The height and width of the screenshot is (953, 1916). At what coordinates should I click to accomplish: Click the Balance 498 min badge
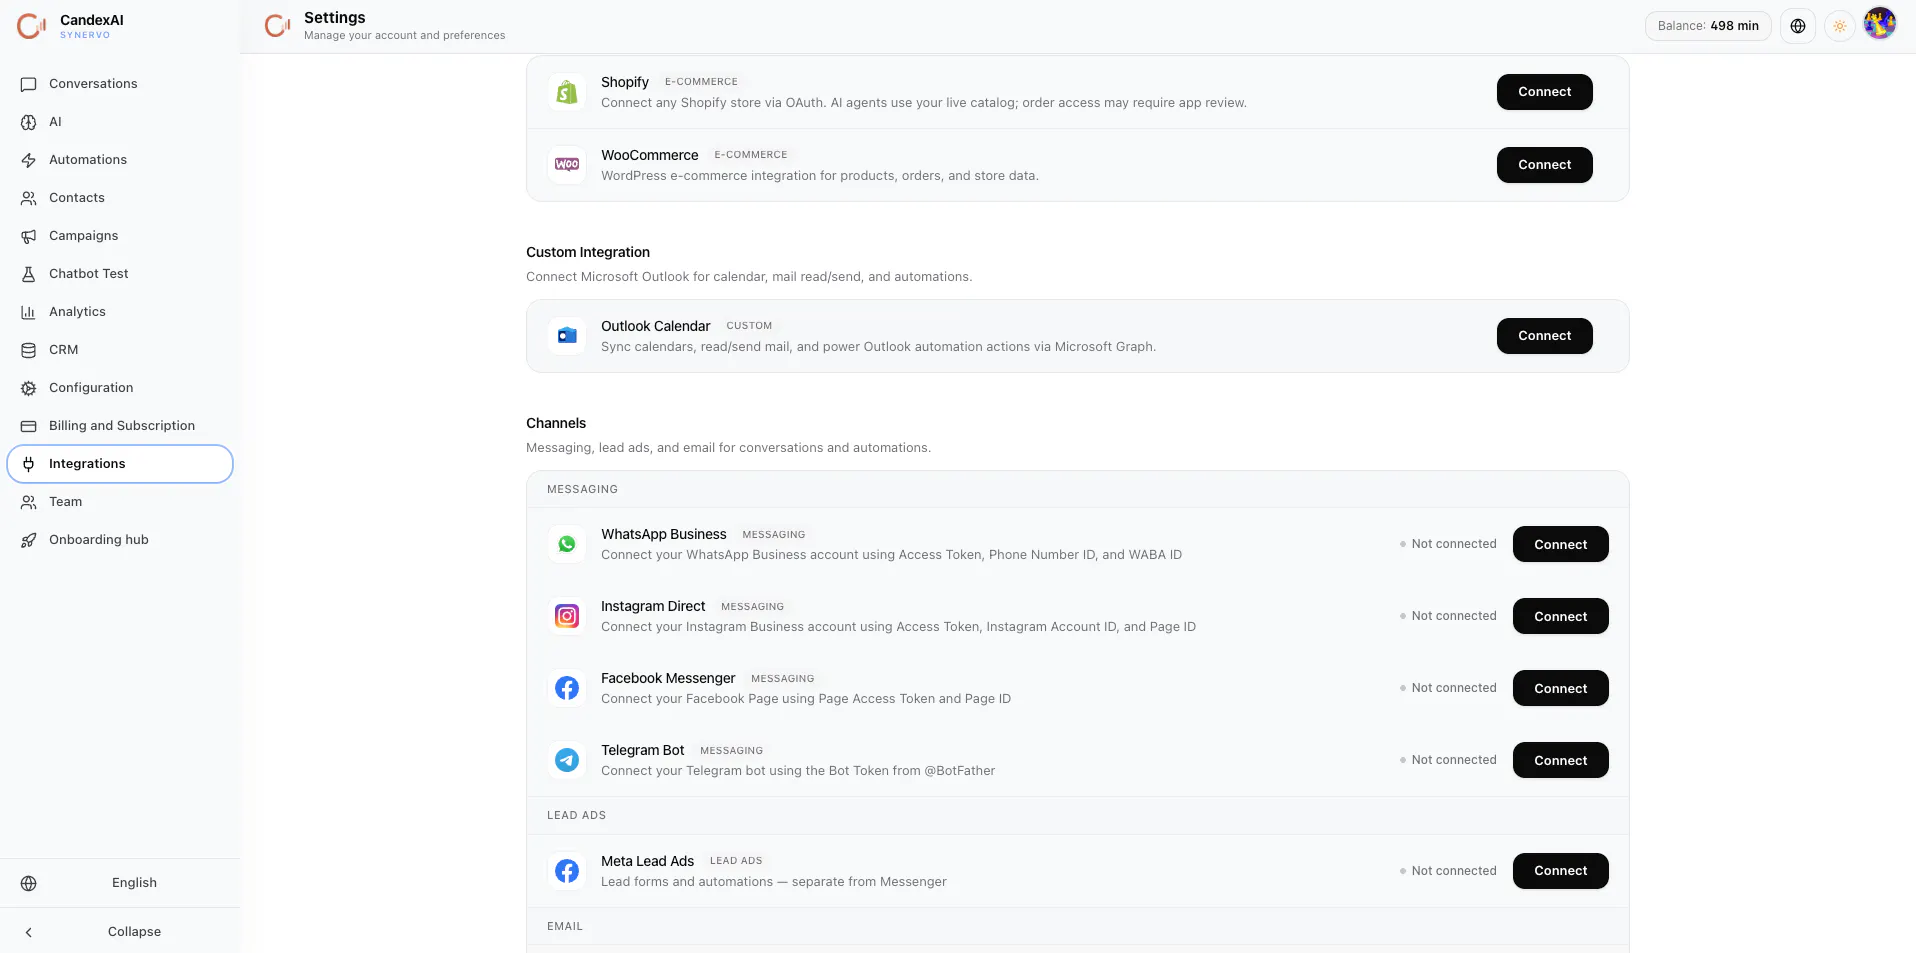click(x=1708, y=26)
